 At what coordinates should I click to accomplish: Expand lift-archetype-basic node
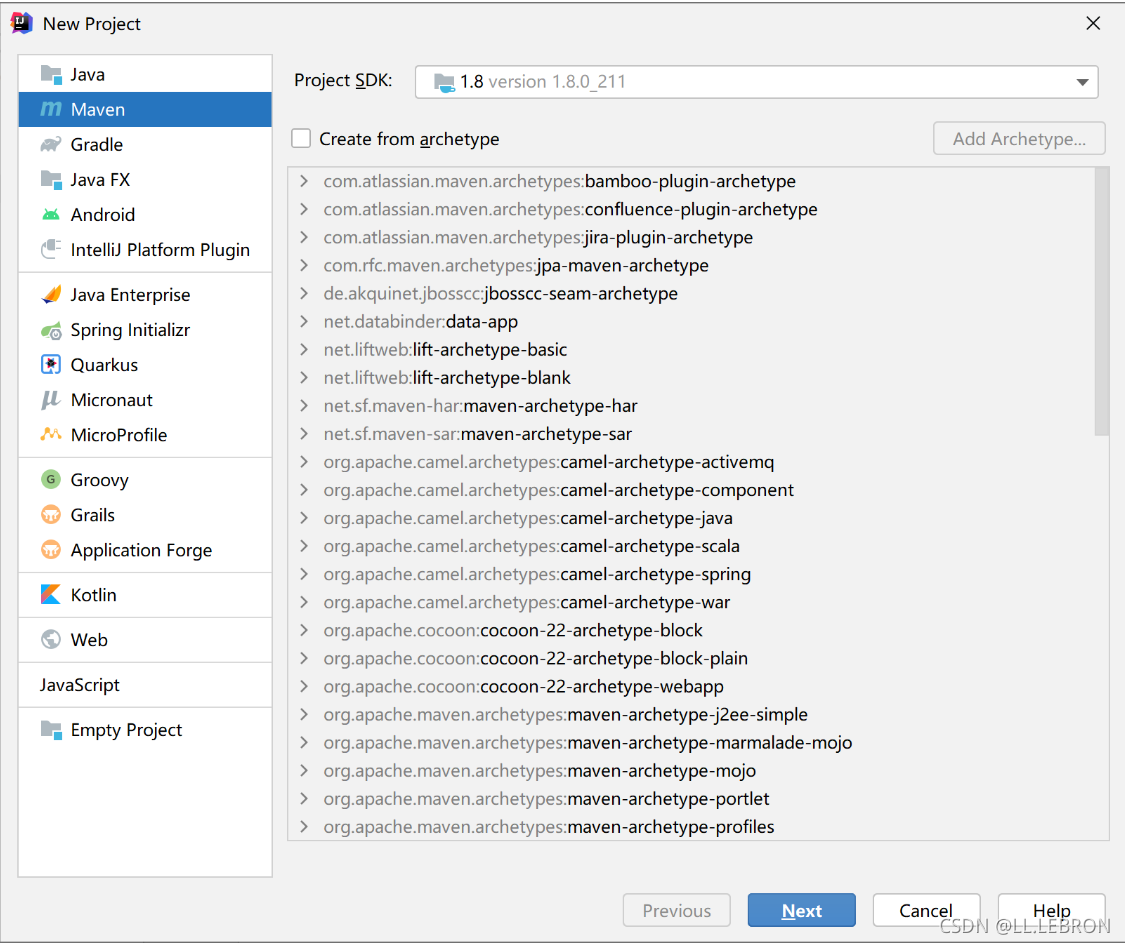(304, 349)
